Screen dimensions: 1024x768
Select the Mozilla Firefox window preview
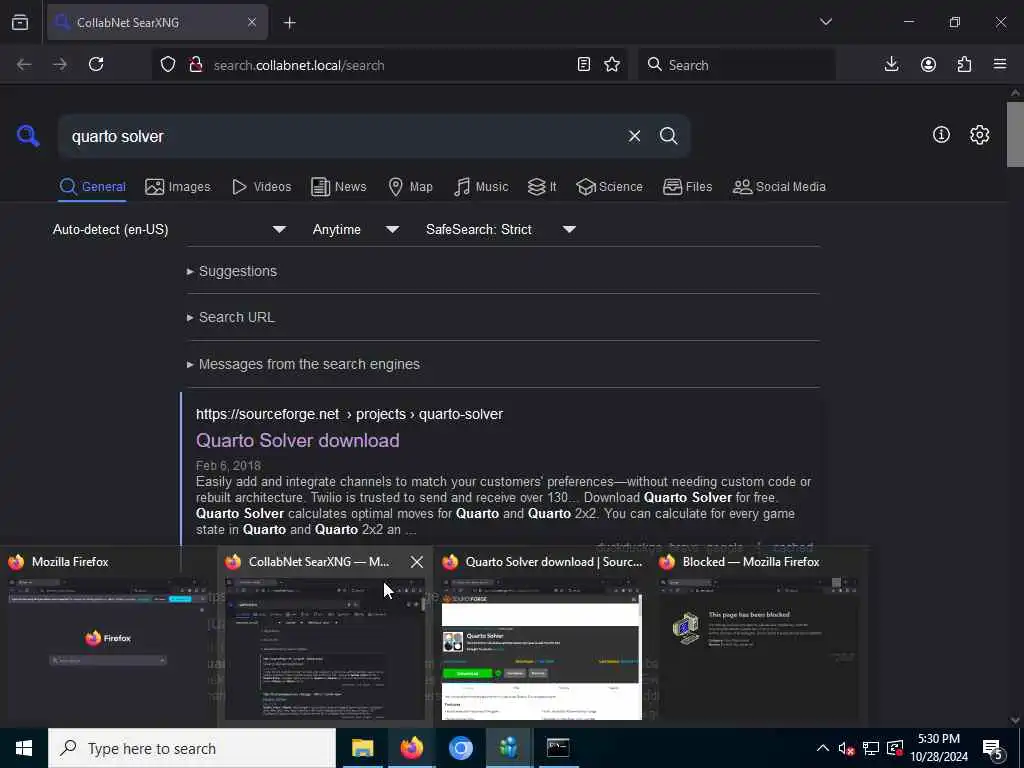108,637
